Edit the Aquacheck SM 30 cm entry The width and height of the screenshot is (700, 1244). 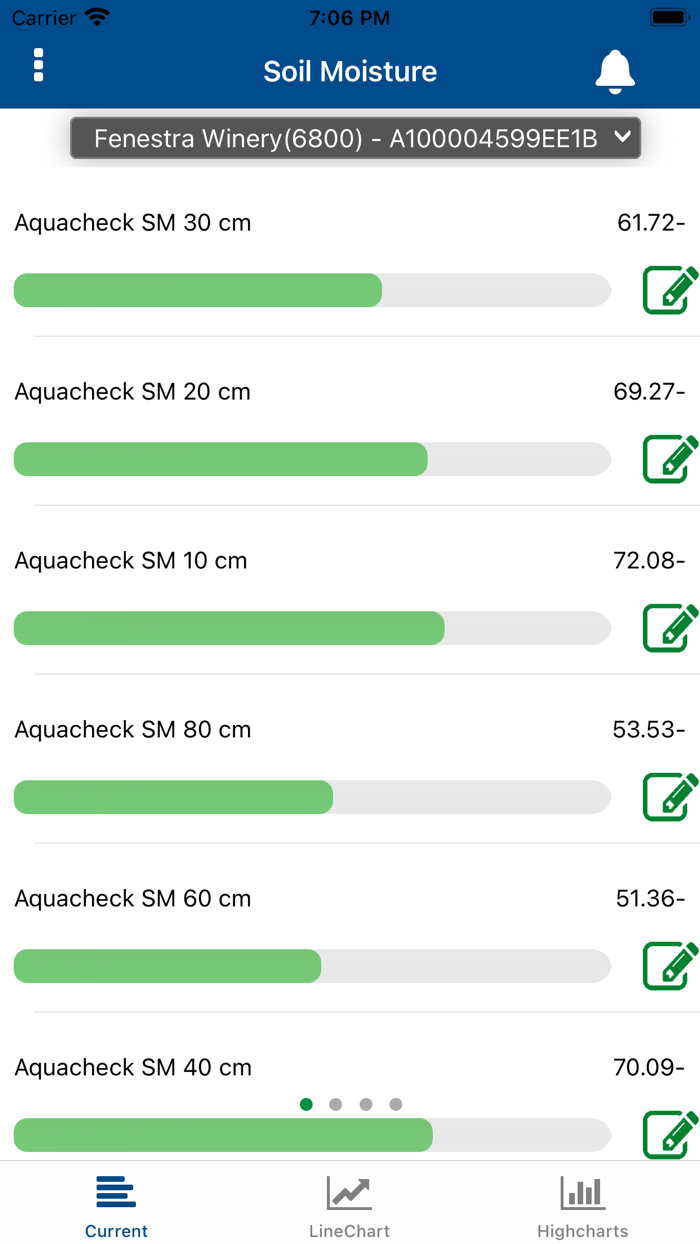pyautogui.click(x=669, y=290)
